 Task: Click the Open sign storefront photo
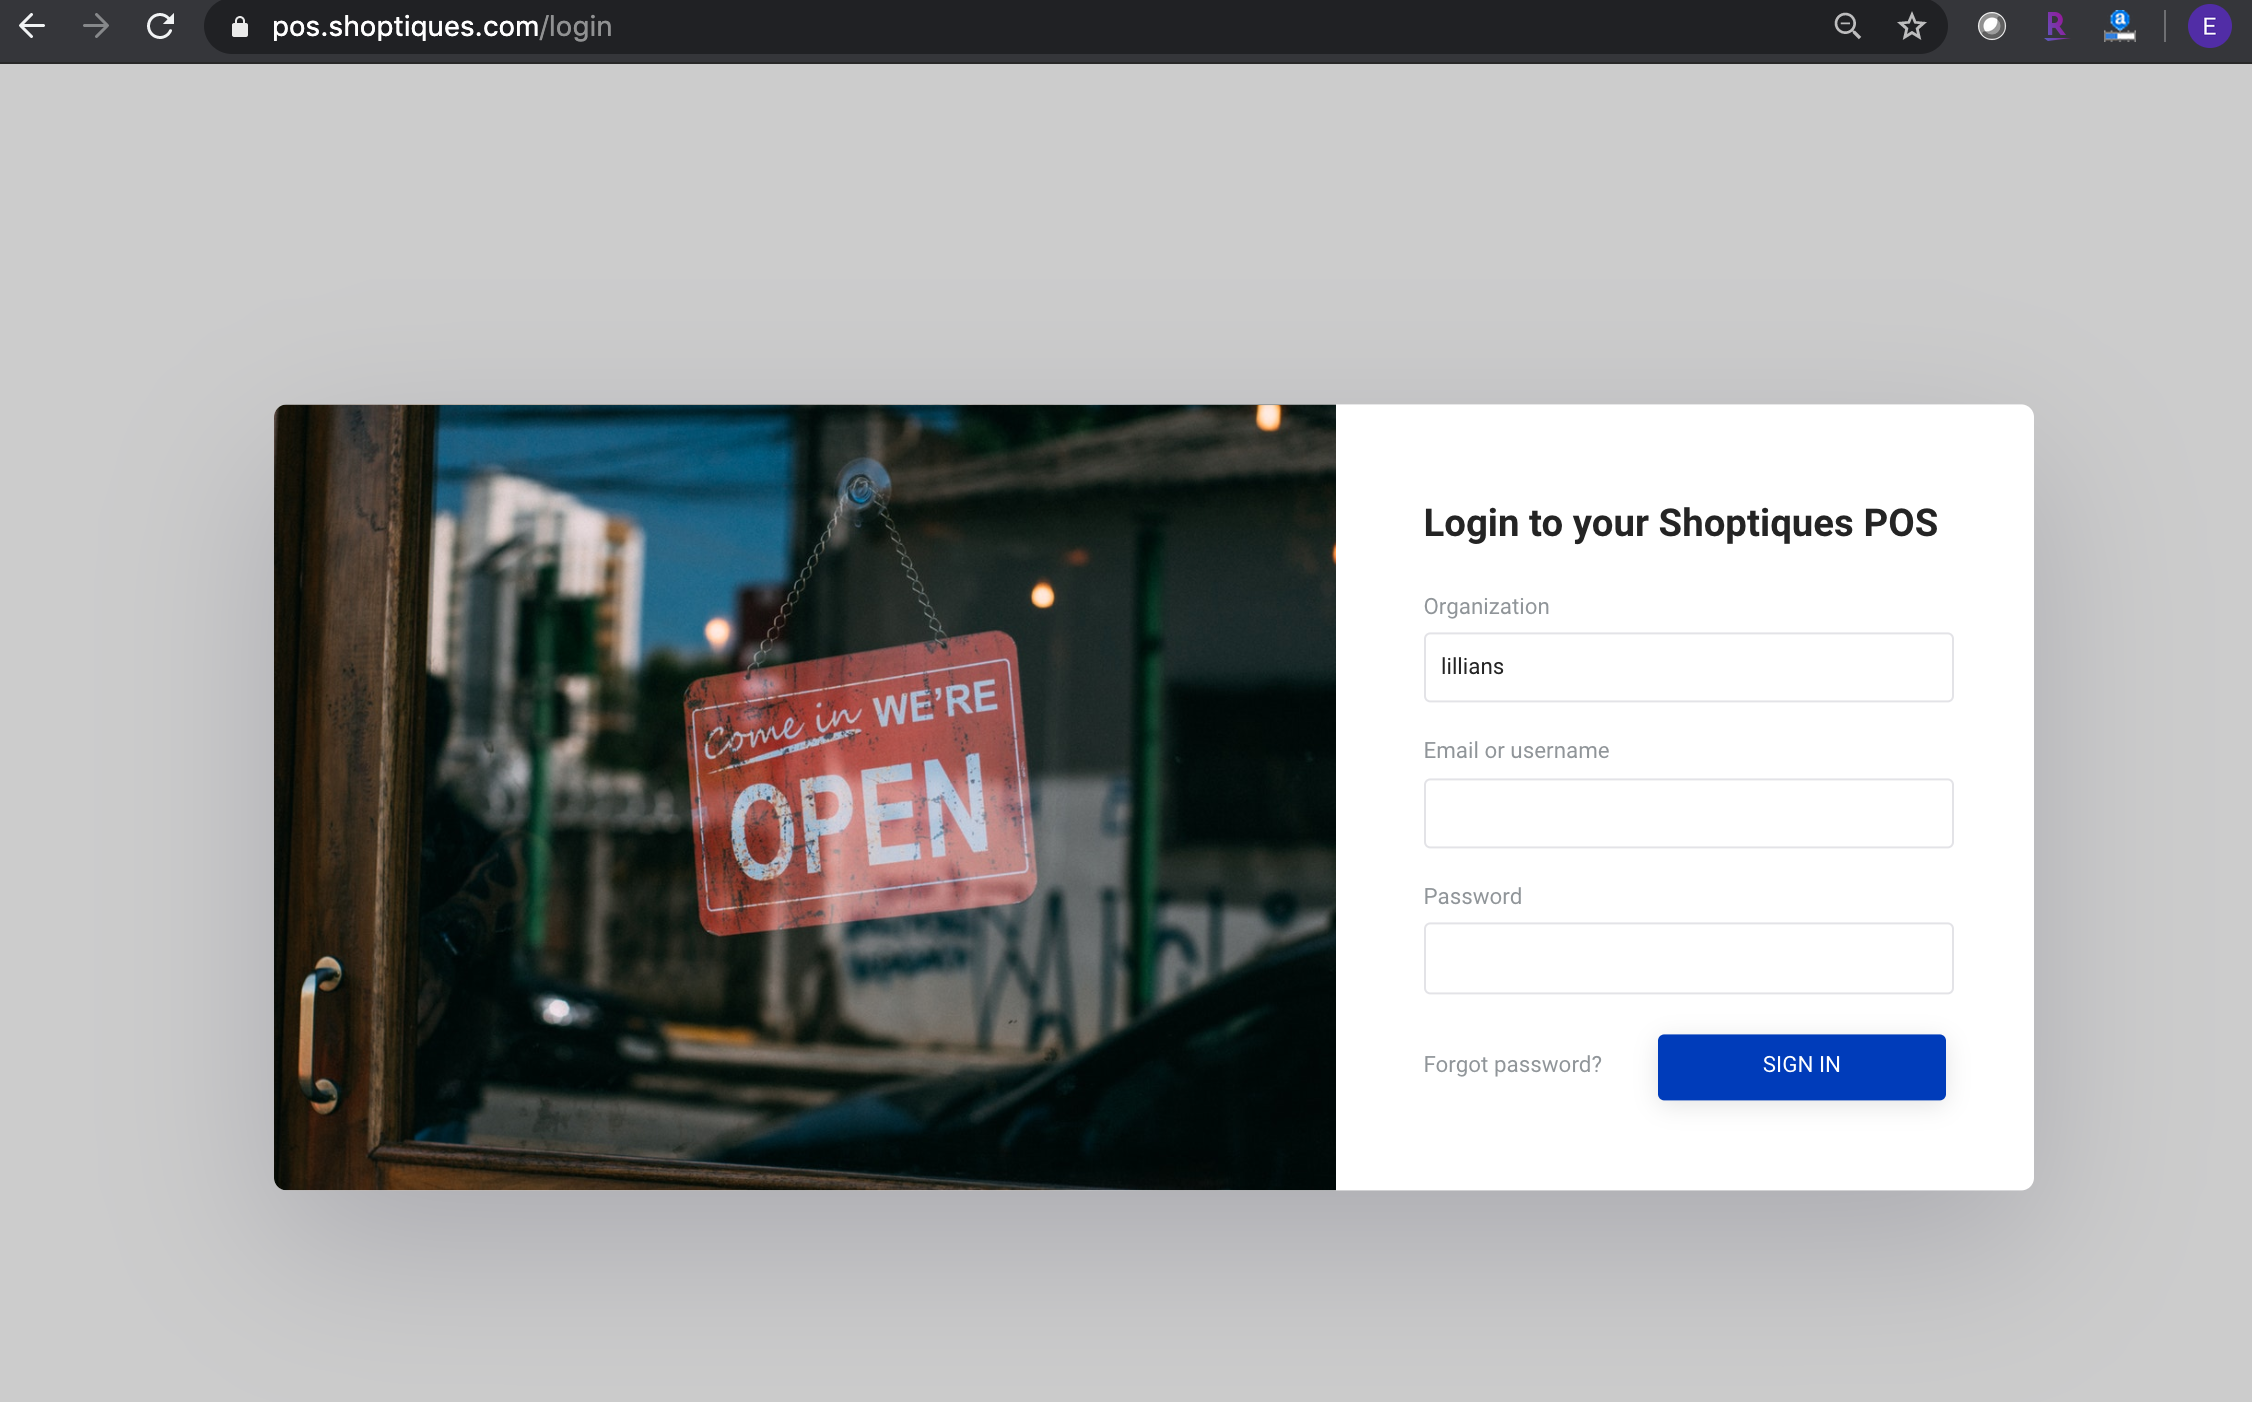805,797
